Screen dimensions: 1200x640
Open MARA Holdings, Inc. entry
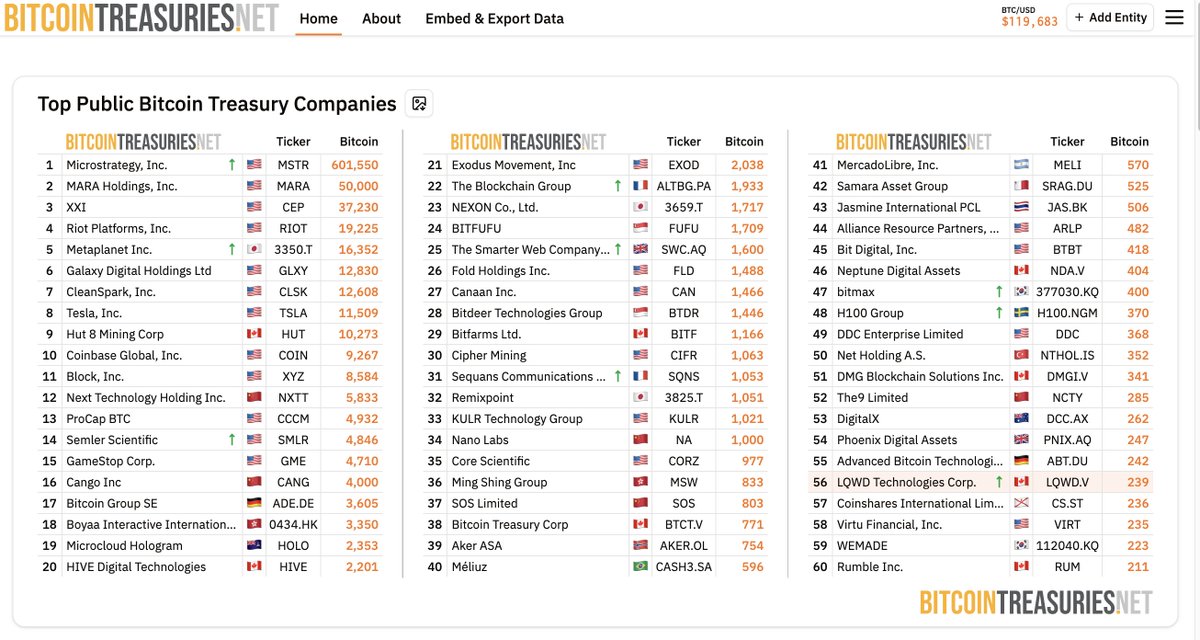tap(122, 186)
